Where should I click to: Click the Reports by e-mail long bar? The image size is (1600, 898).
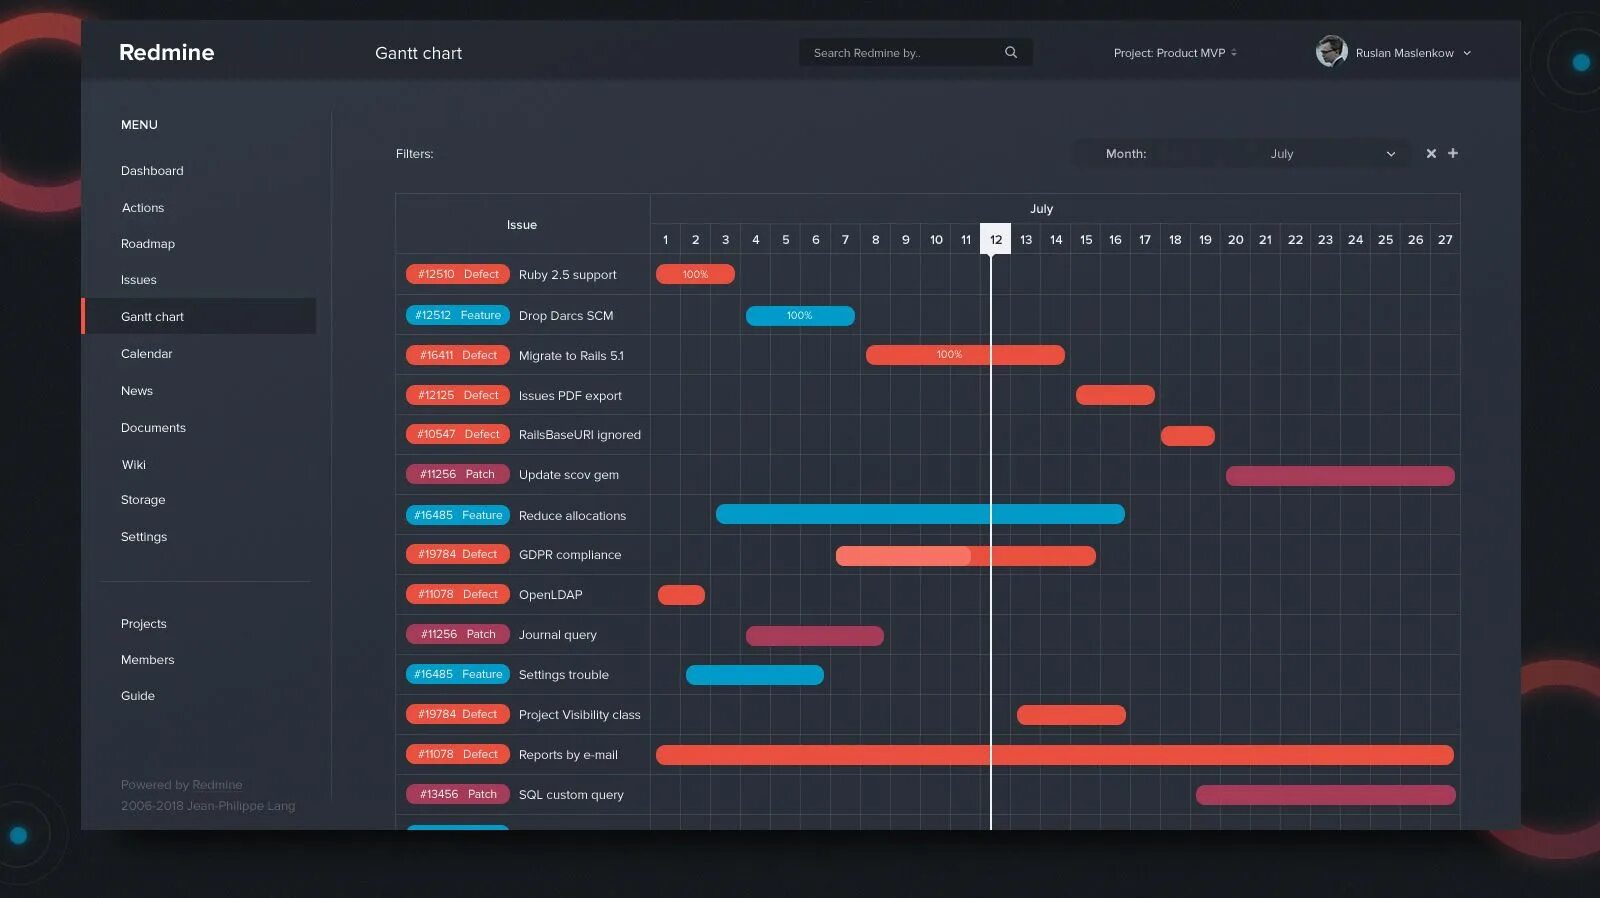[x=1055, y=755]
